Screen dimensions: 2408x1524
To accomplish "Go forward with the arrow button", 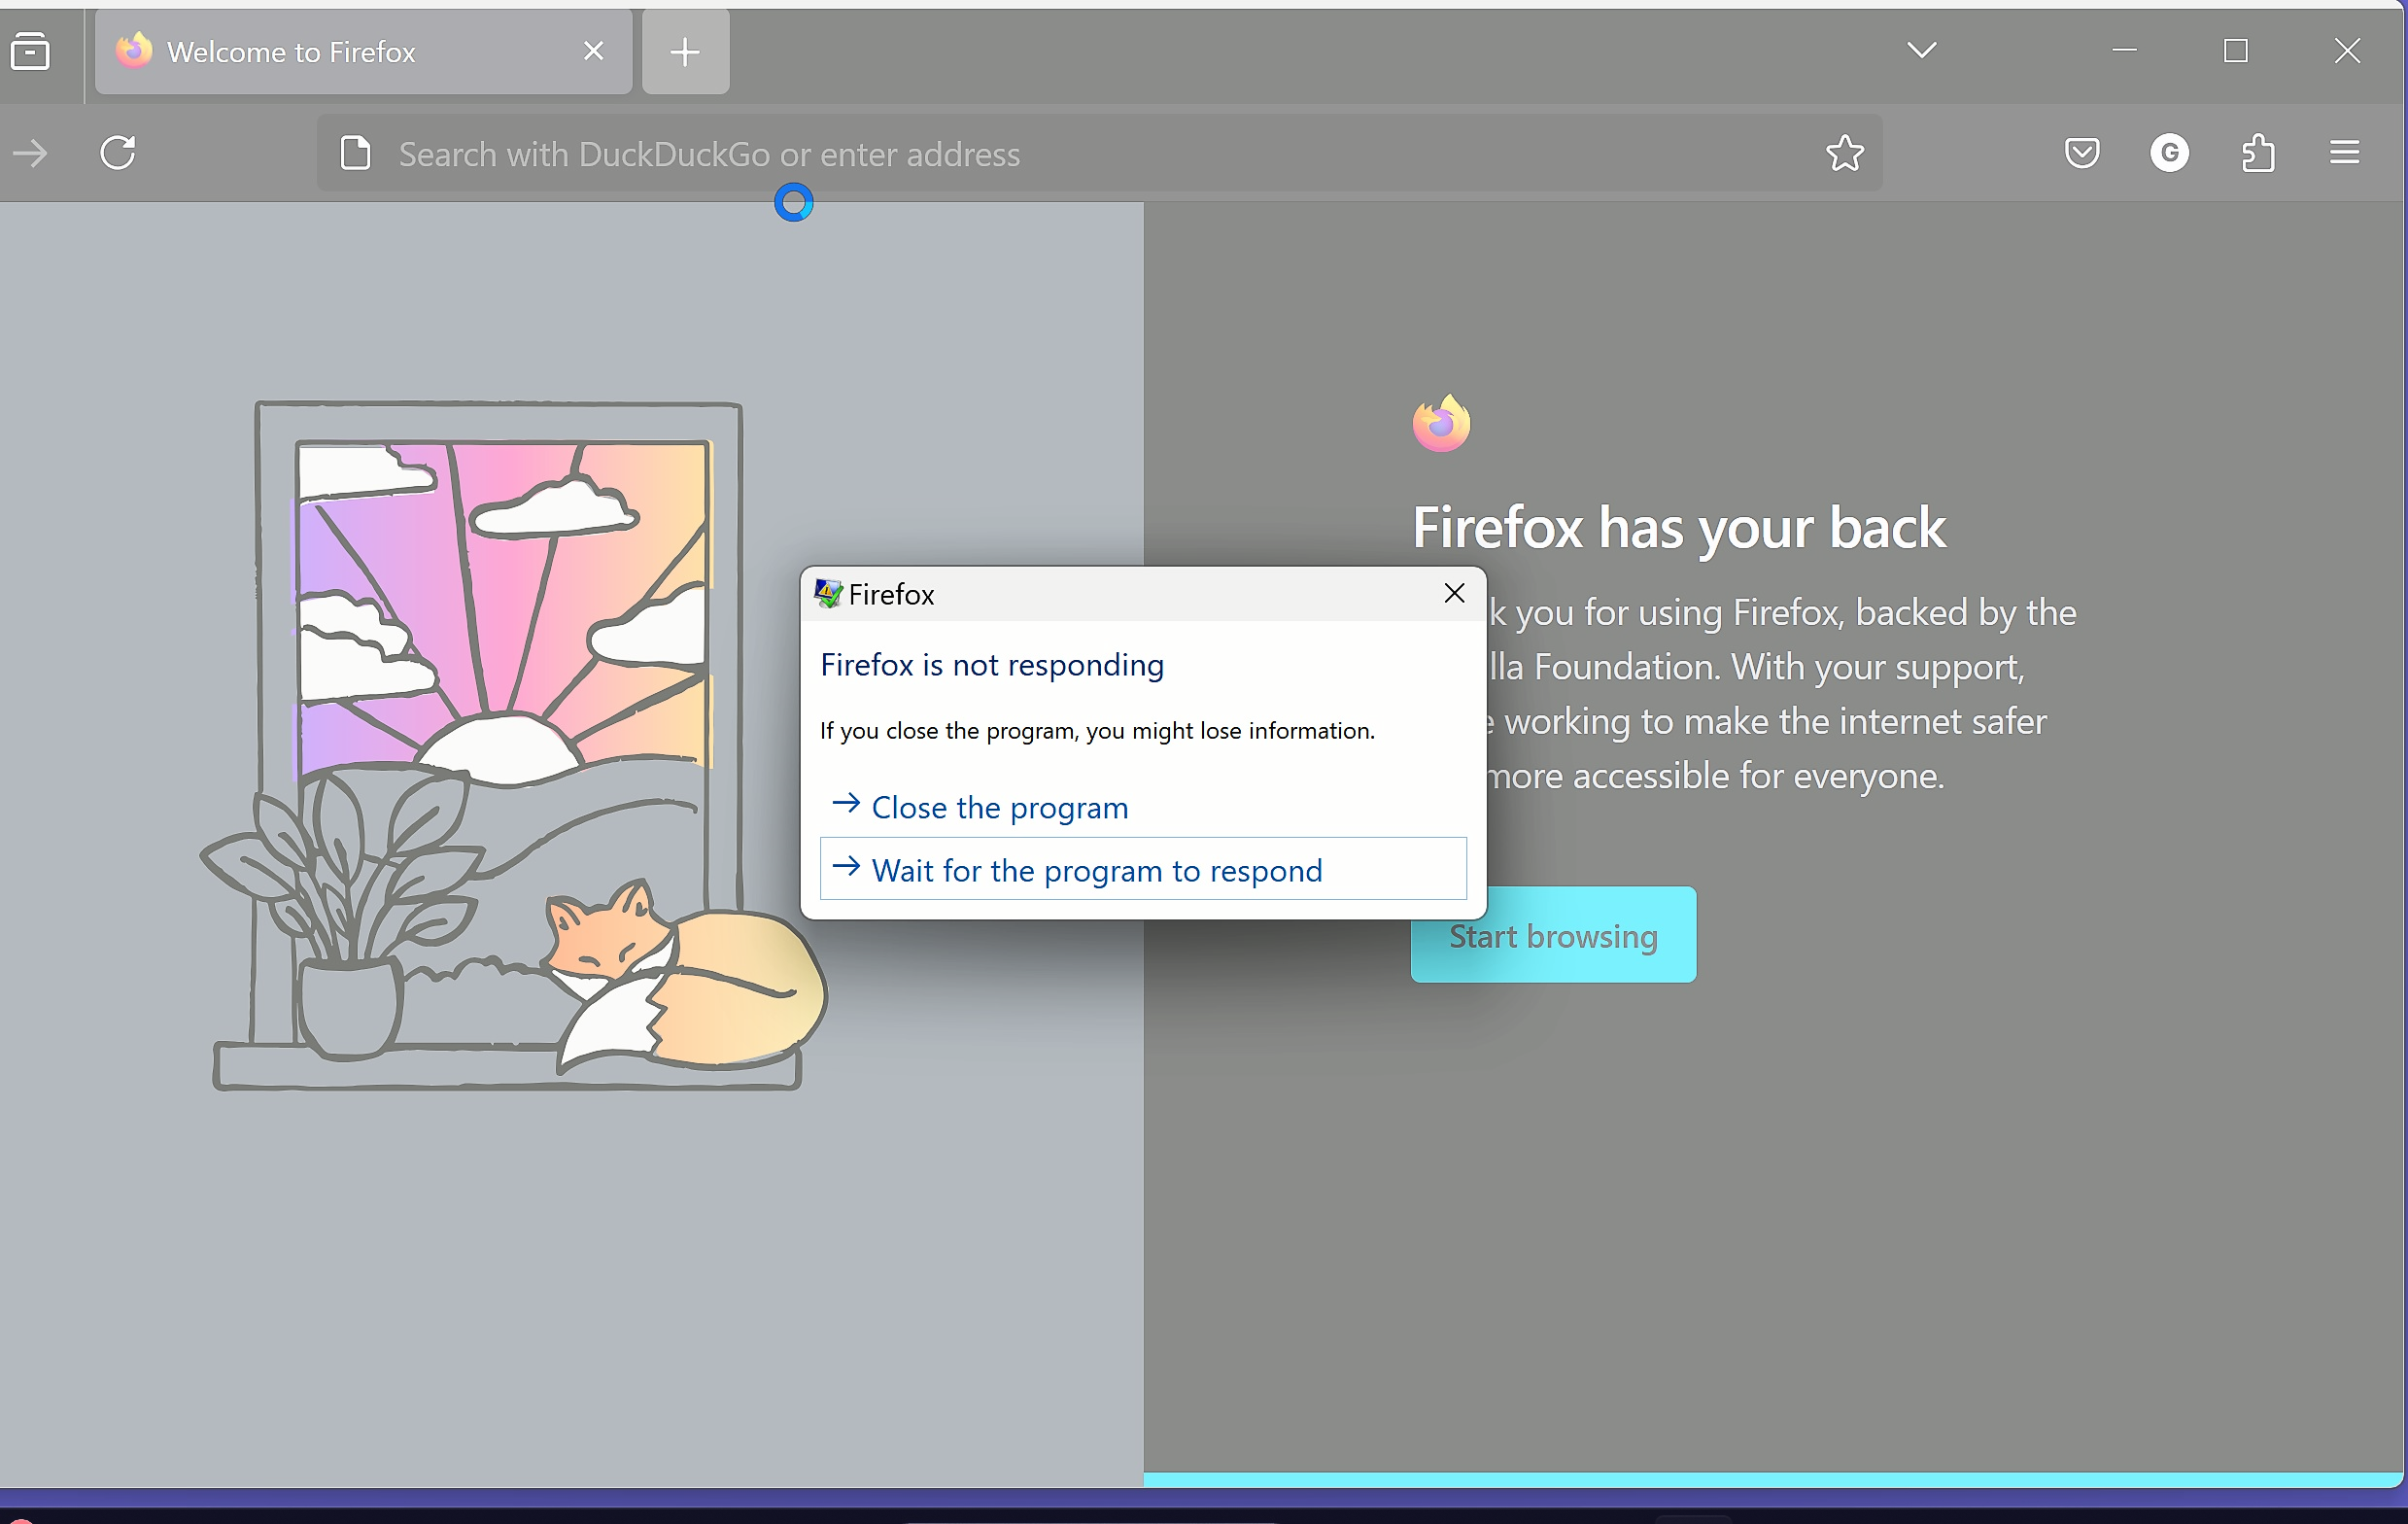I will pyautogui.click(x=31, y=153).
